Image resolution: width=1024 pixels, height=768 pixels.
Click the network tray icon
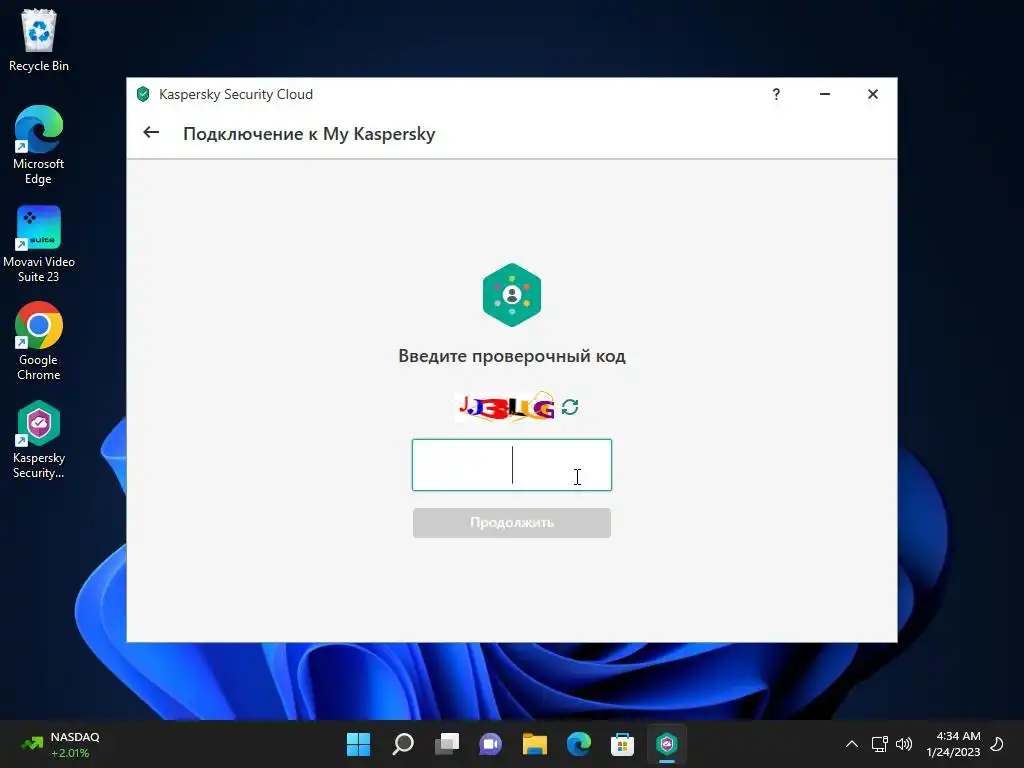[x=879, y=744]
